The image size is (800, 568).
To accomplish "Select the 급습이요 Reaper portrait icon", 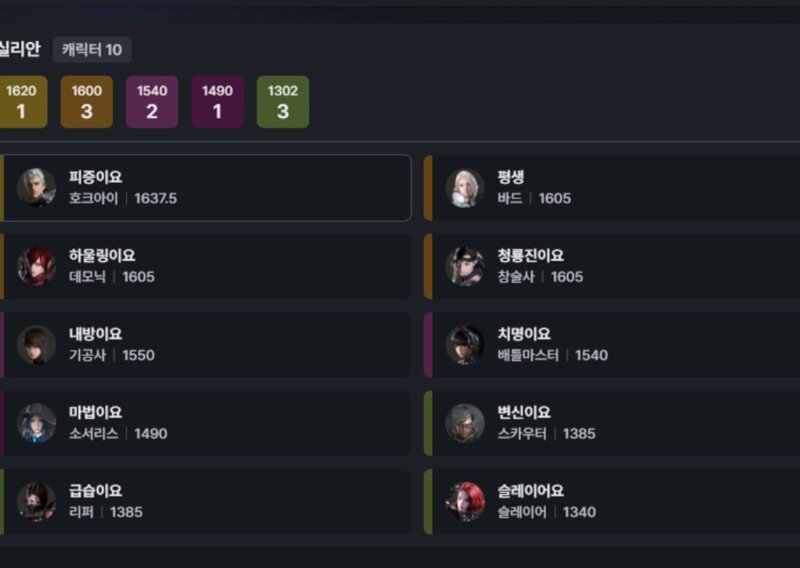I will [36, 502].
